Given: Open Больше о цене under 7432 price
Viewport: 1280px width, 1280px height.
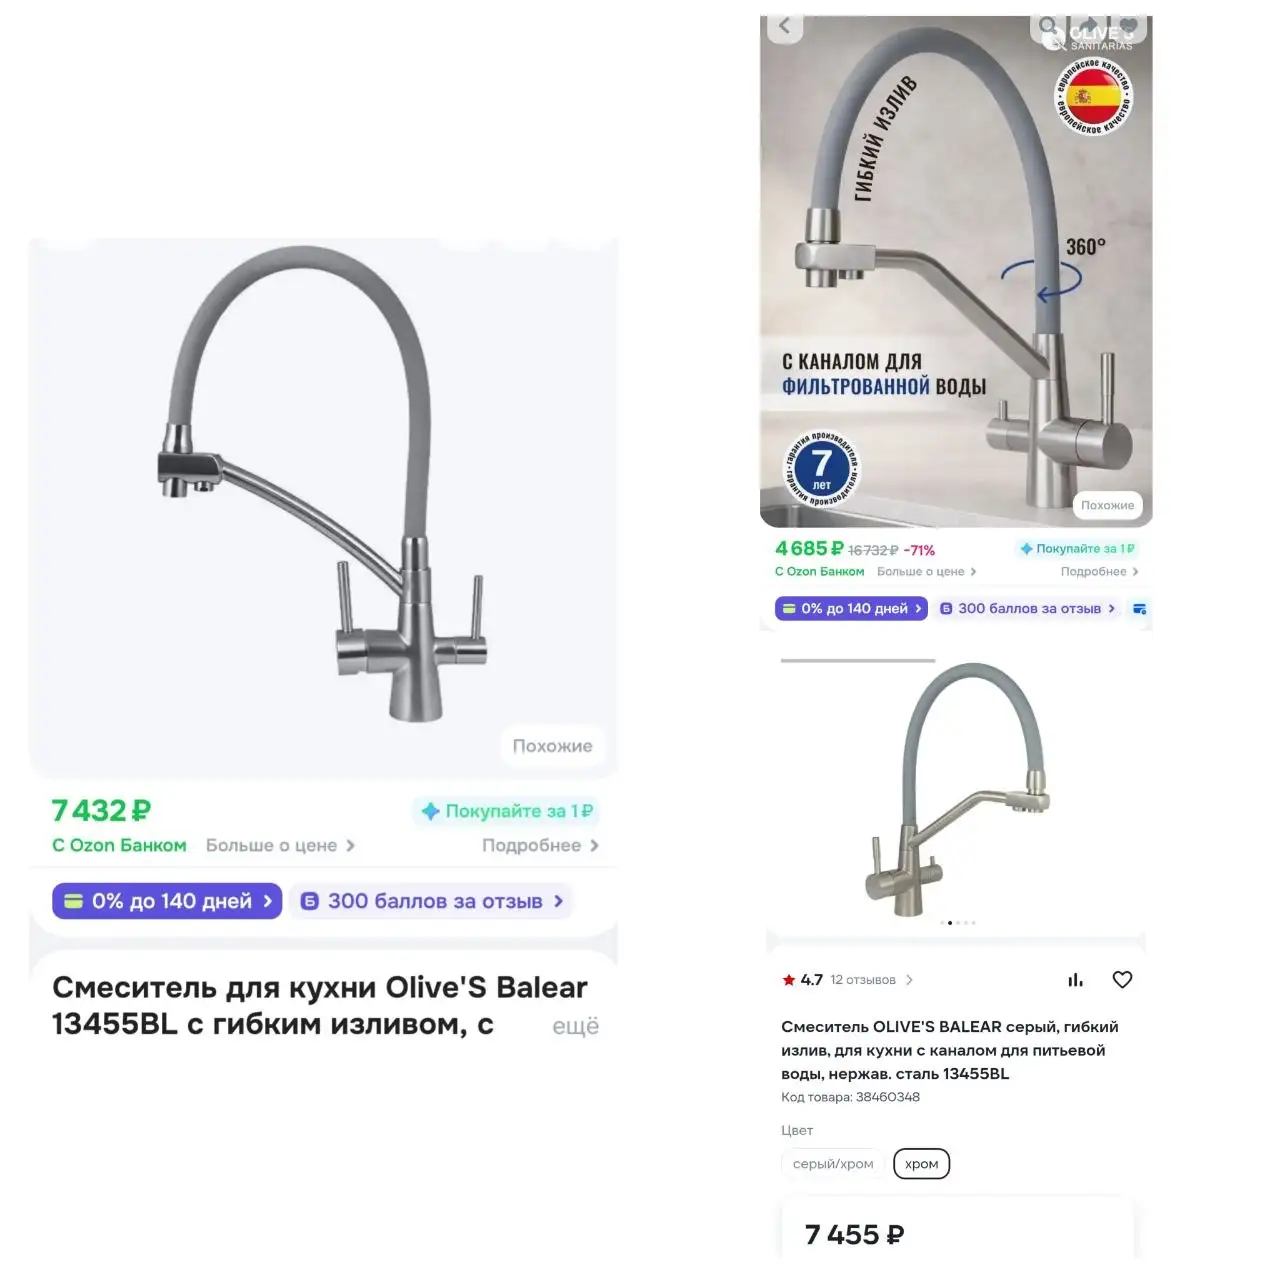Looking at the screenshot, I should 281,846.
